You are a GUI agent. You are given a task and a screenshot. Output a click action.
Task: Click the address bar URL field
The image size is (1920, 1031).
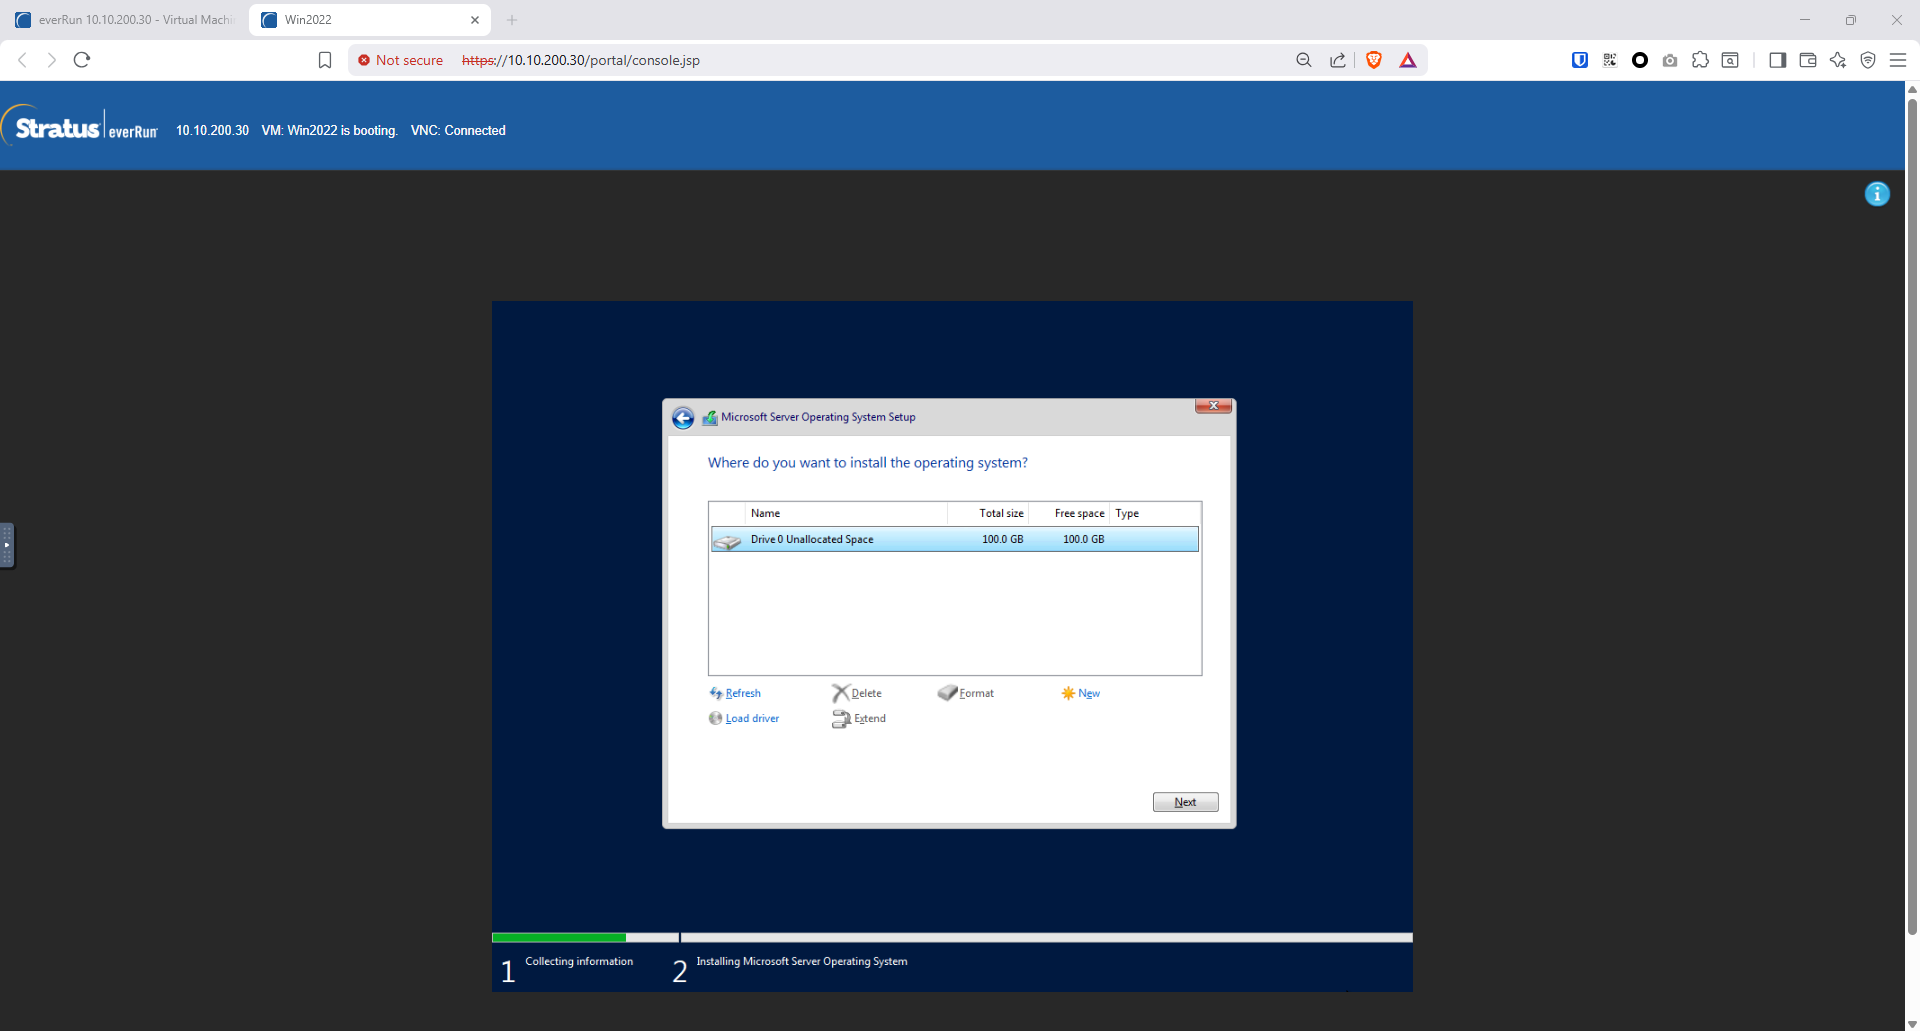click(x=800, y=60)
